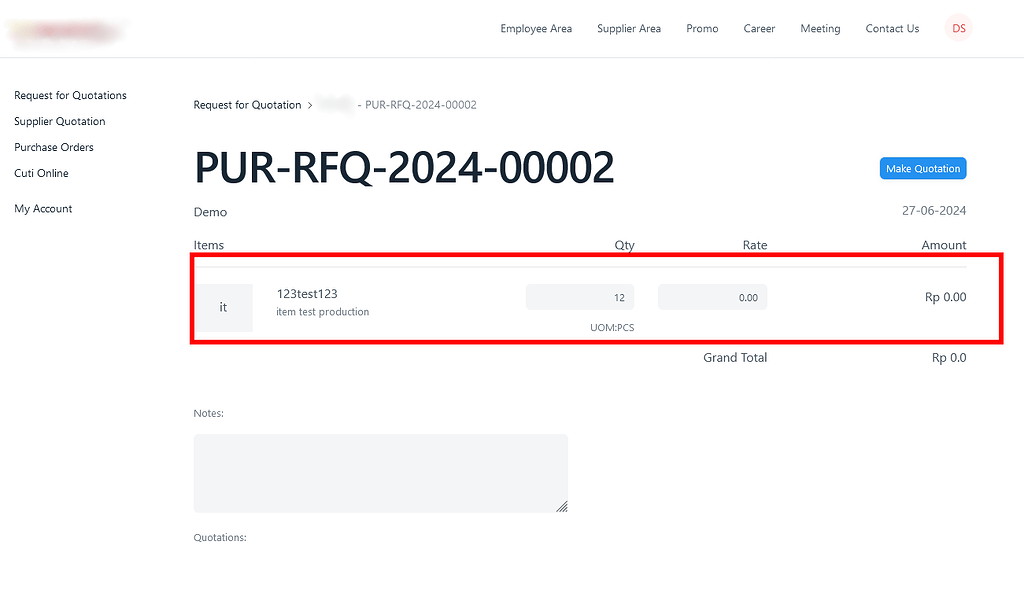Click the Make Quotation button
Viewport: 1024px width, 593px height.
(922, 168)
